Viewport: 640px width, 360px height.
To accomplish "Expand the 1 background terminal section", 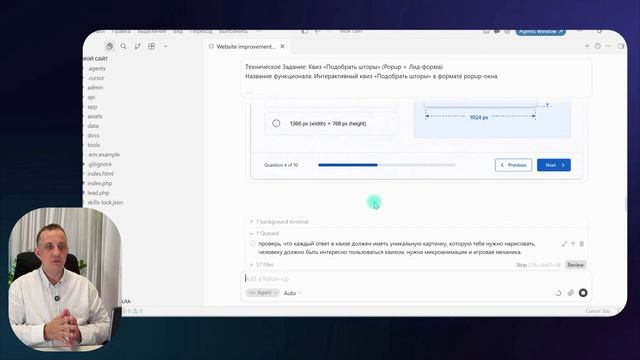I will pos(280,222).
